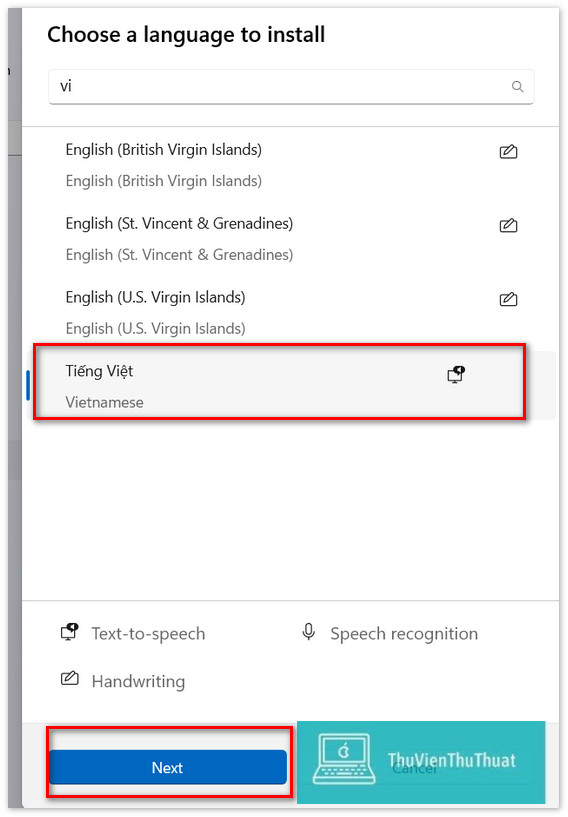Click the Next button

(167, 767)
